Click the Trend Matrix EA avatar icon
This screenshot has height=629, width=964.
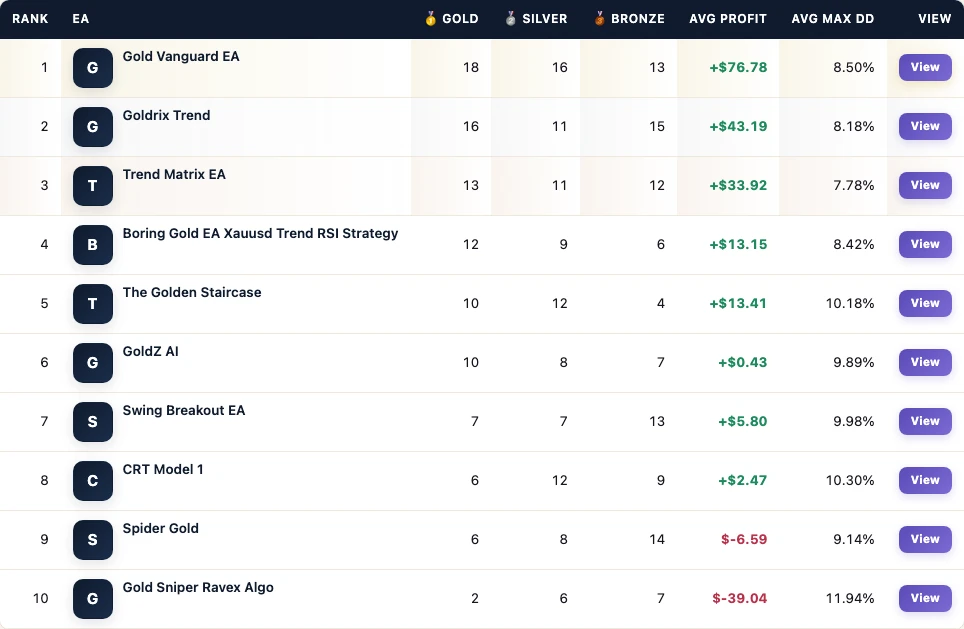93,186
